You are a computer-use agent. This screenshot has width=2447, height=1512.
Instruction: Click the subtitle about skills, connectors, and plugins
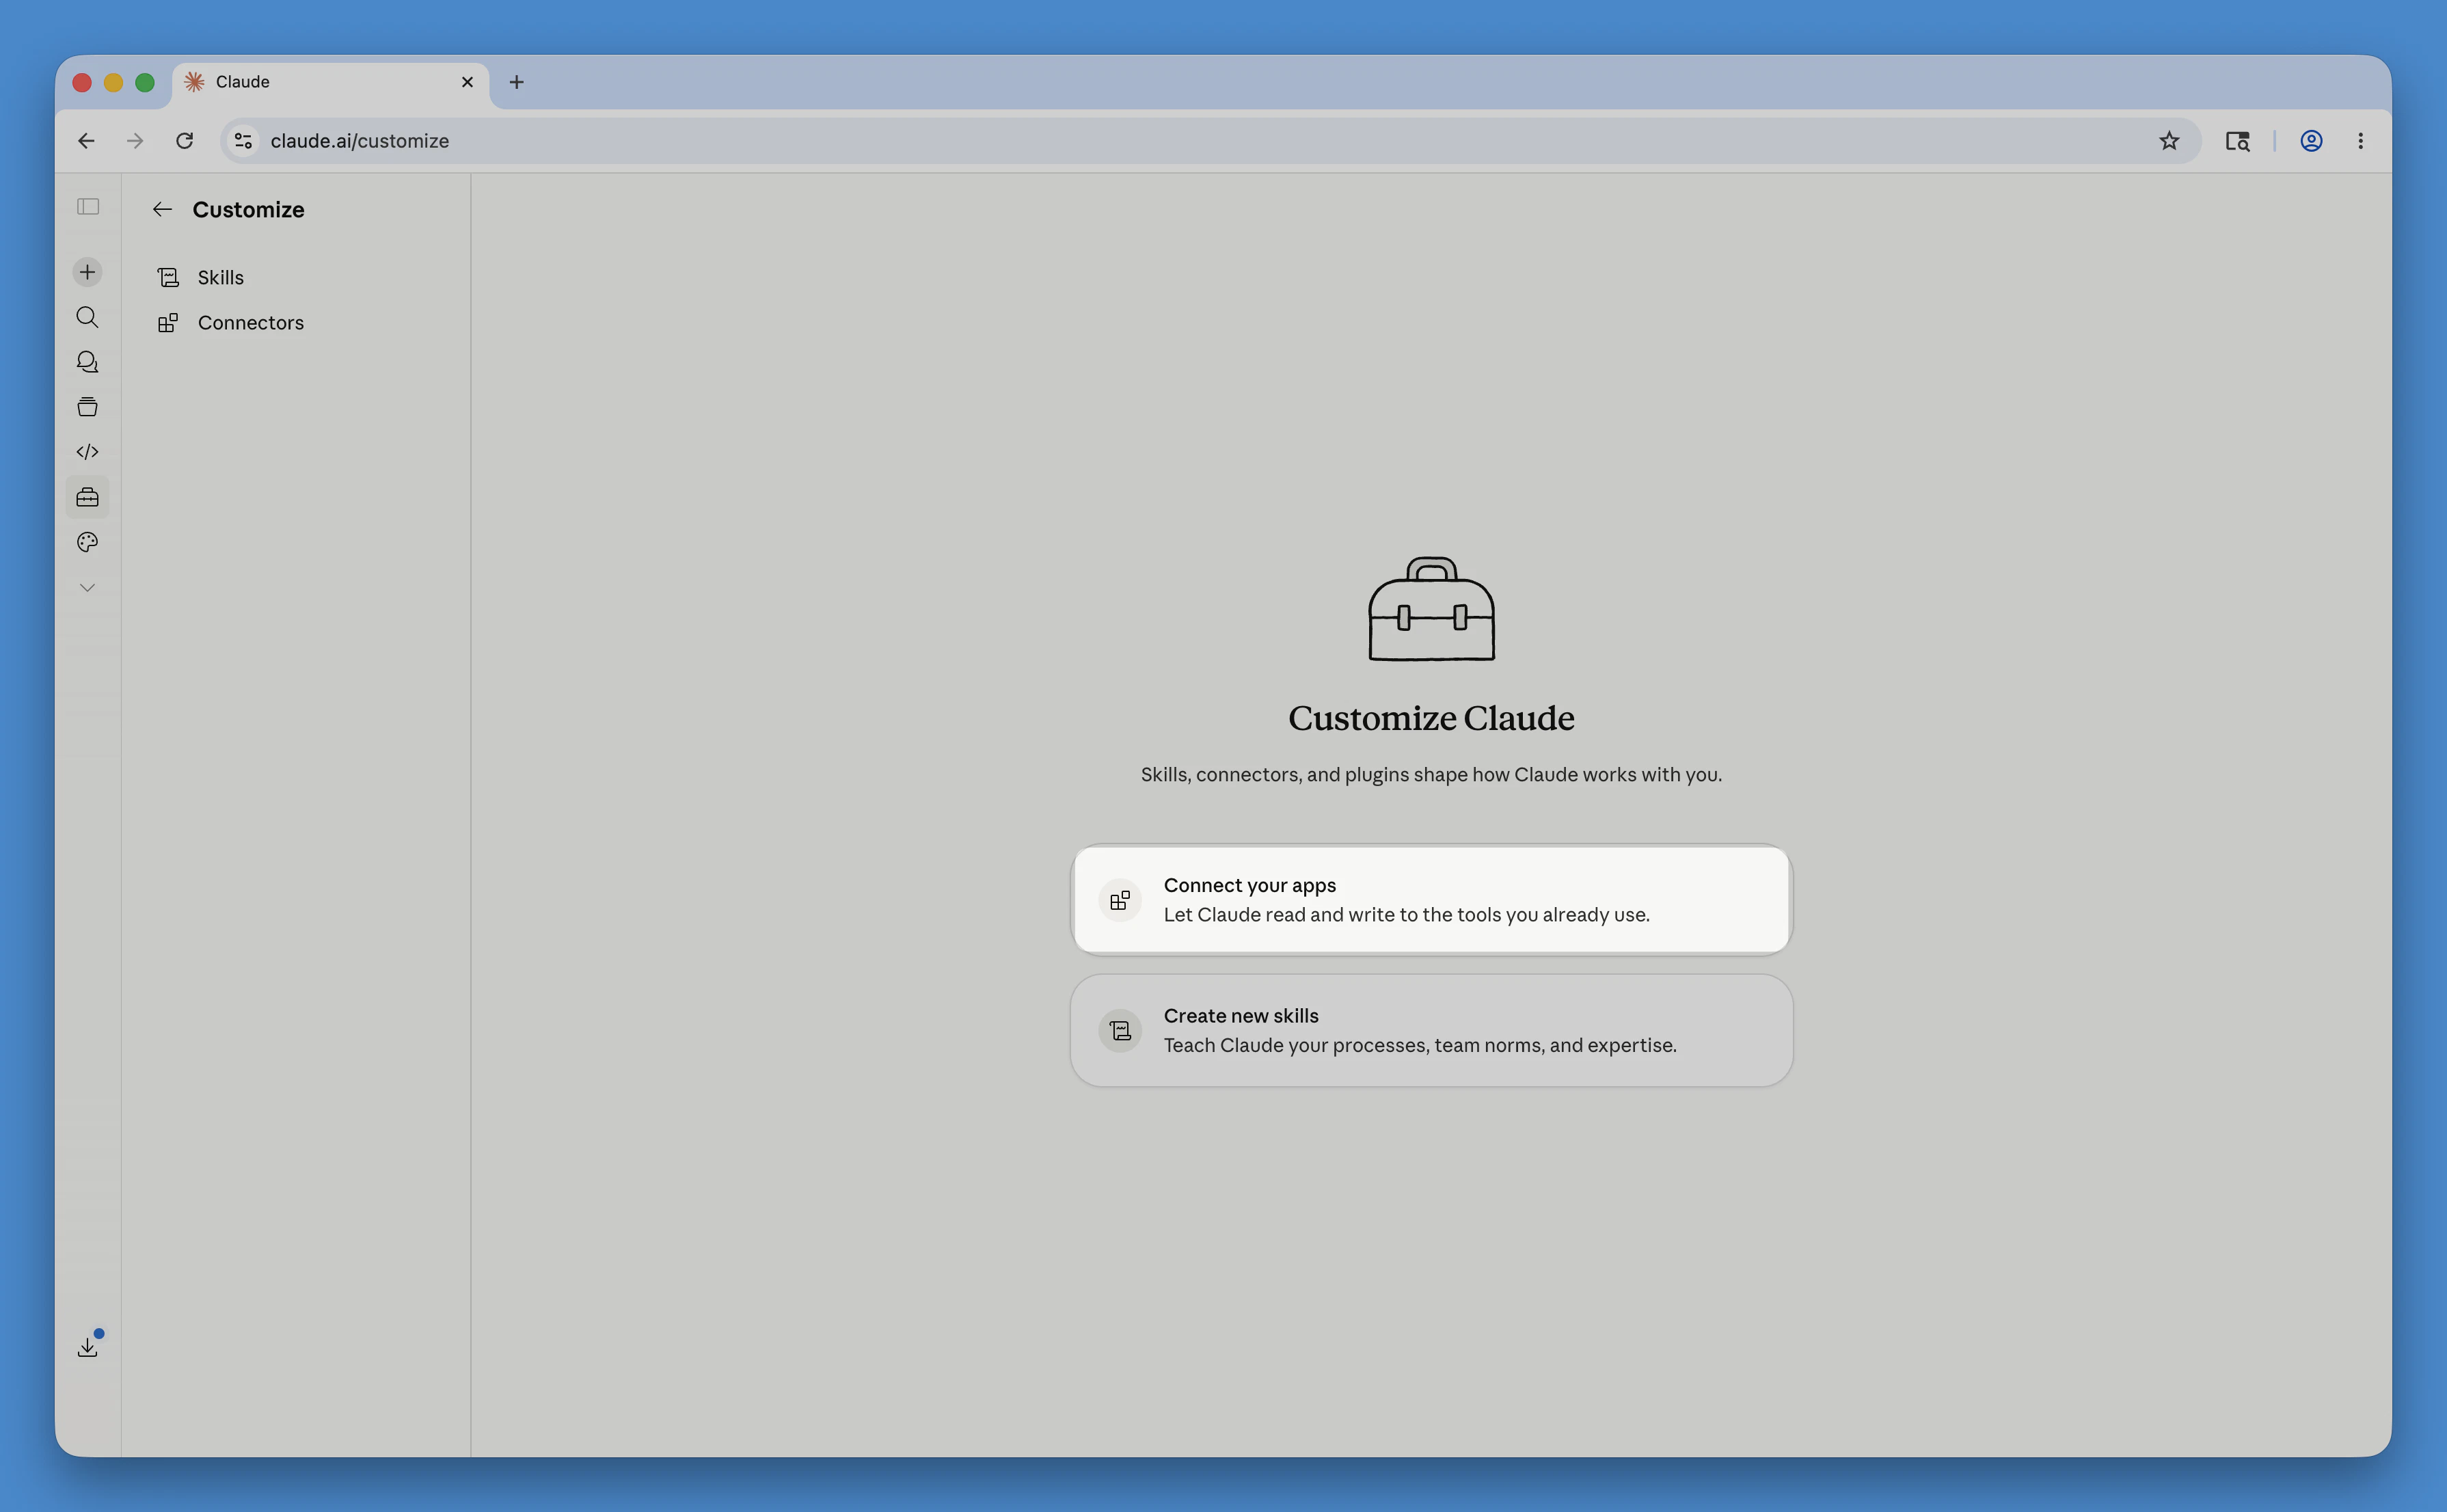pos(1431,774)
